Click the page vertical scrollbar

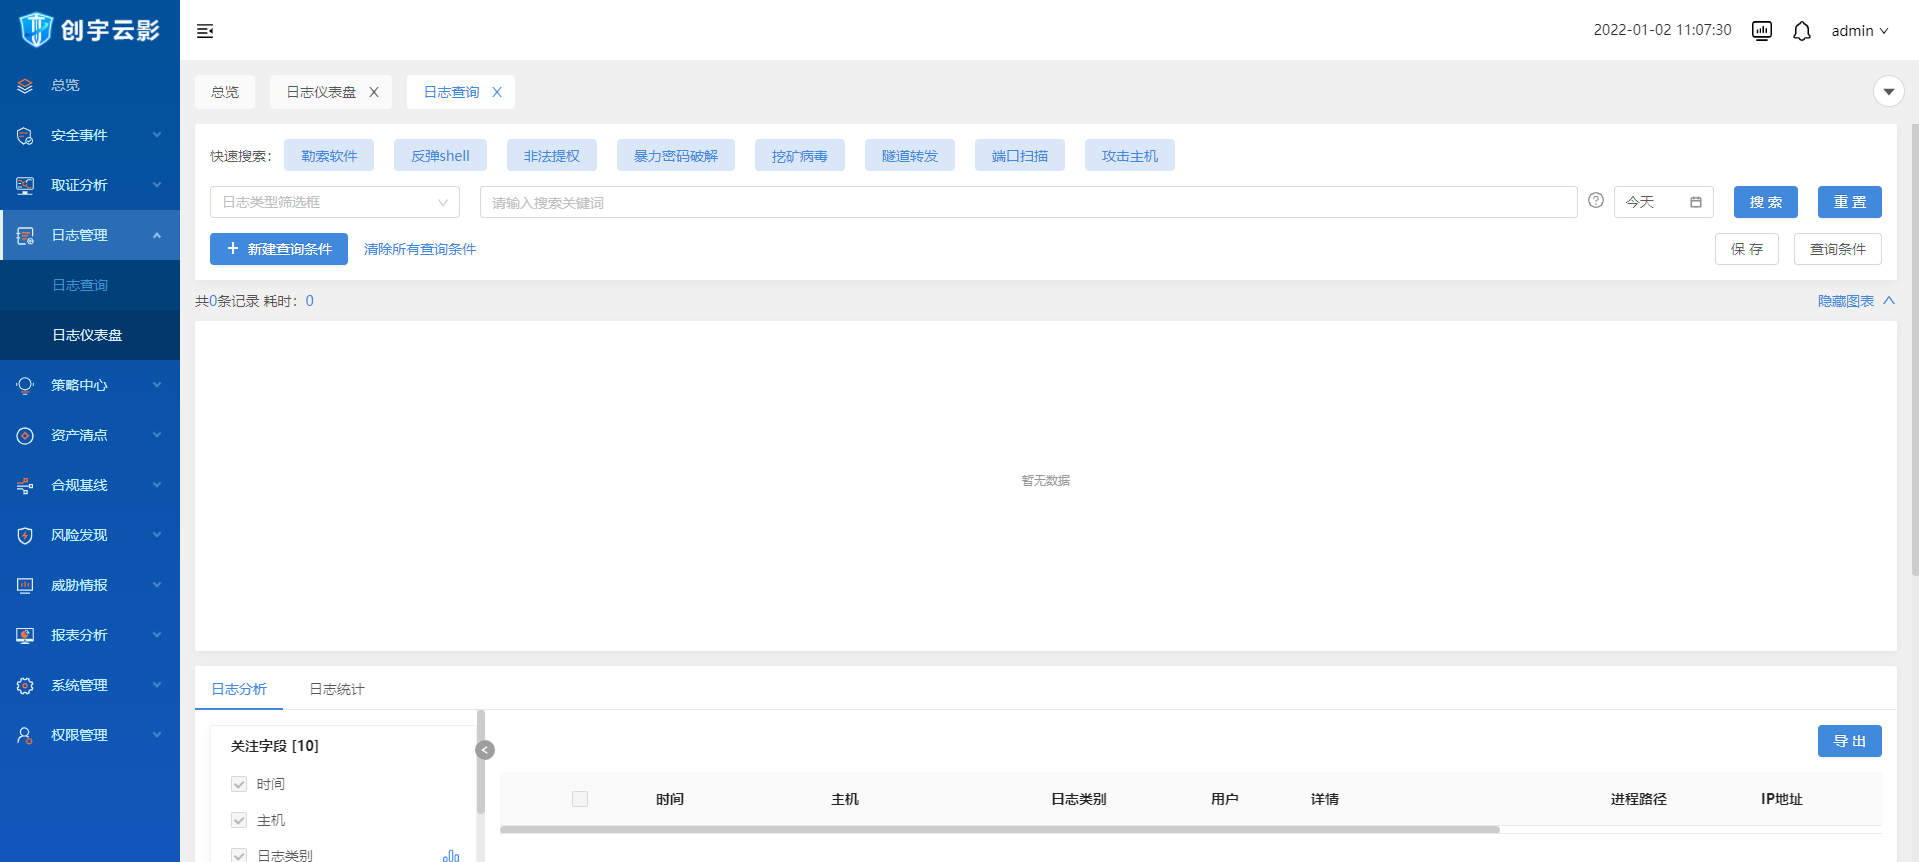[1915, 350]
